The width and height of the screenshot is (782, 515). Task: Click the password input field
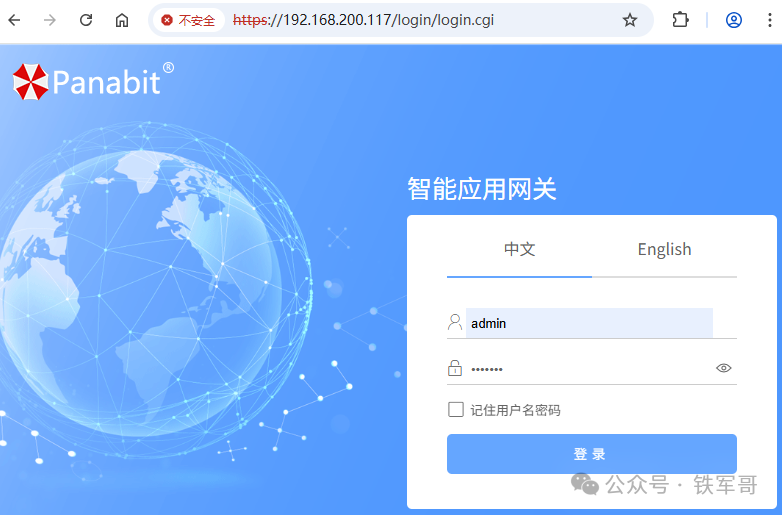(x=589, y=369)
